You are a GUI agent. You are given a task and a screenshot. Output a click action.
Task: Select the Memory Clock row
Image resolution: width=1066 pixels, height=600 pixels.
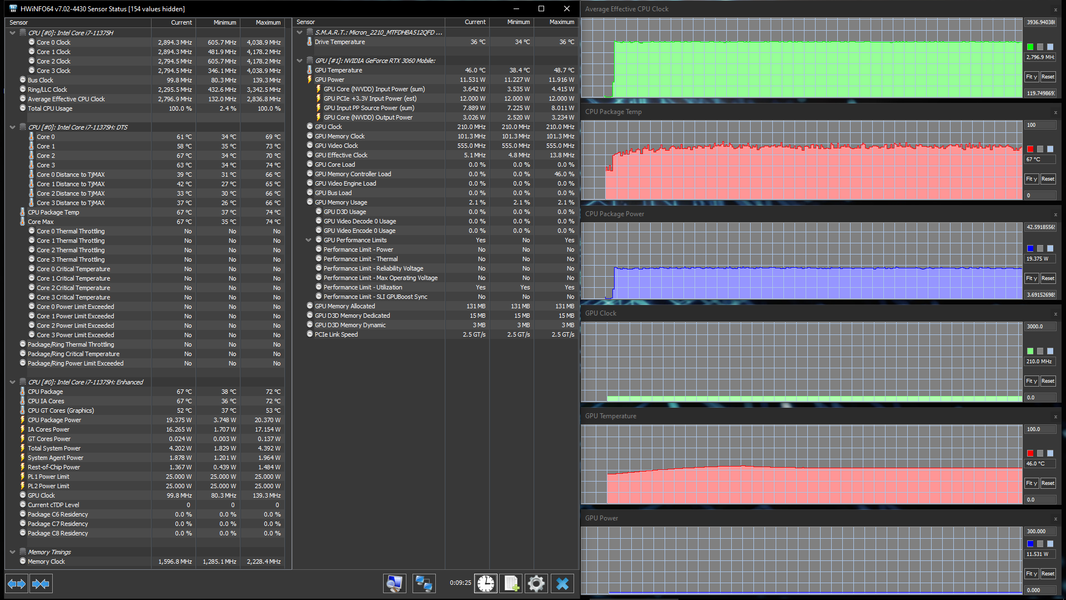146,561
